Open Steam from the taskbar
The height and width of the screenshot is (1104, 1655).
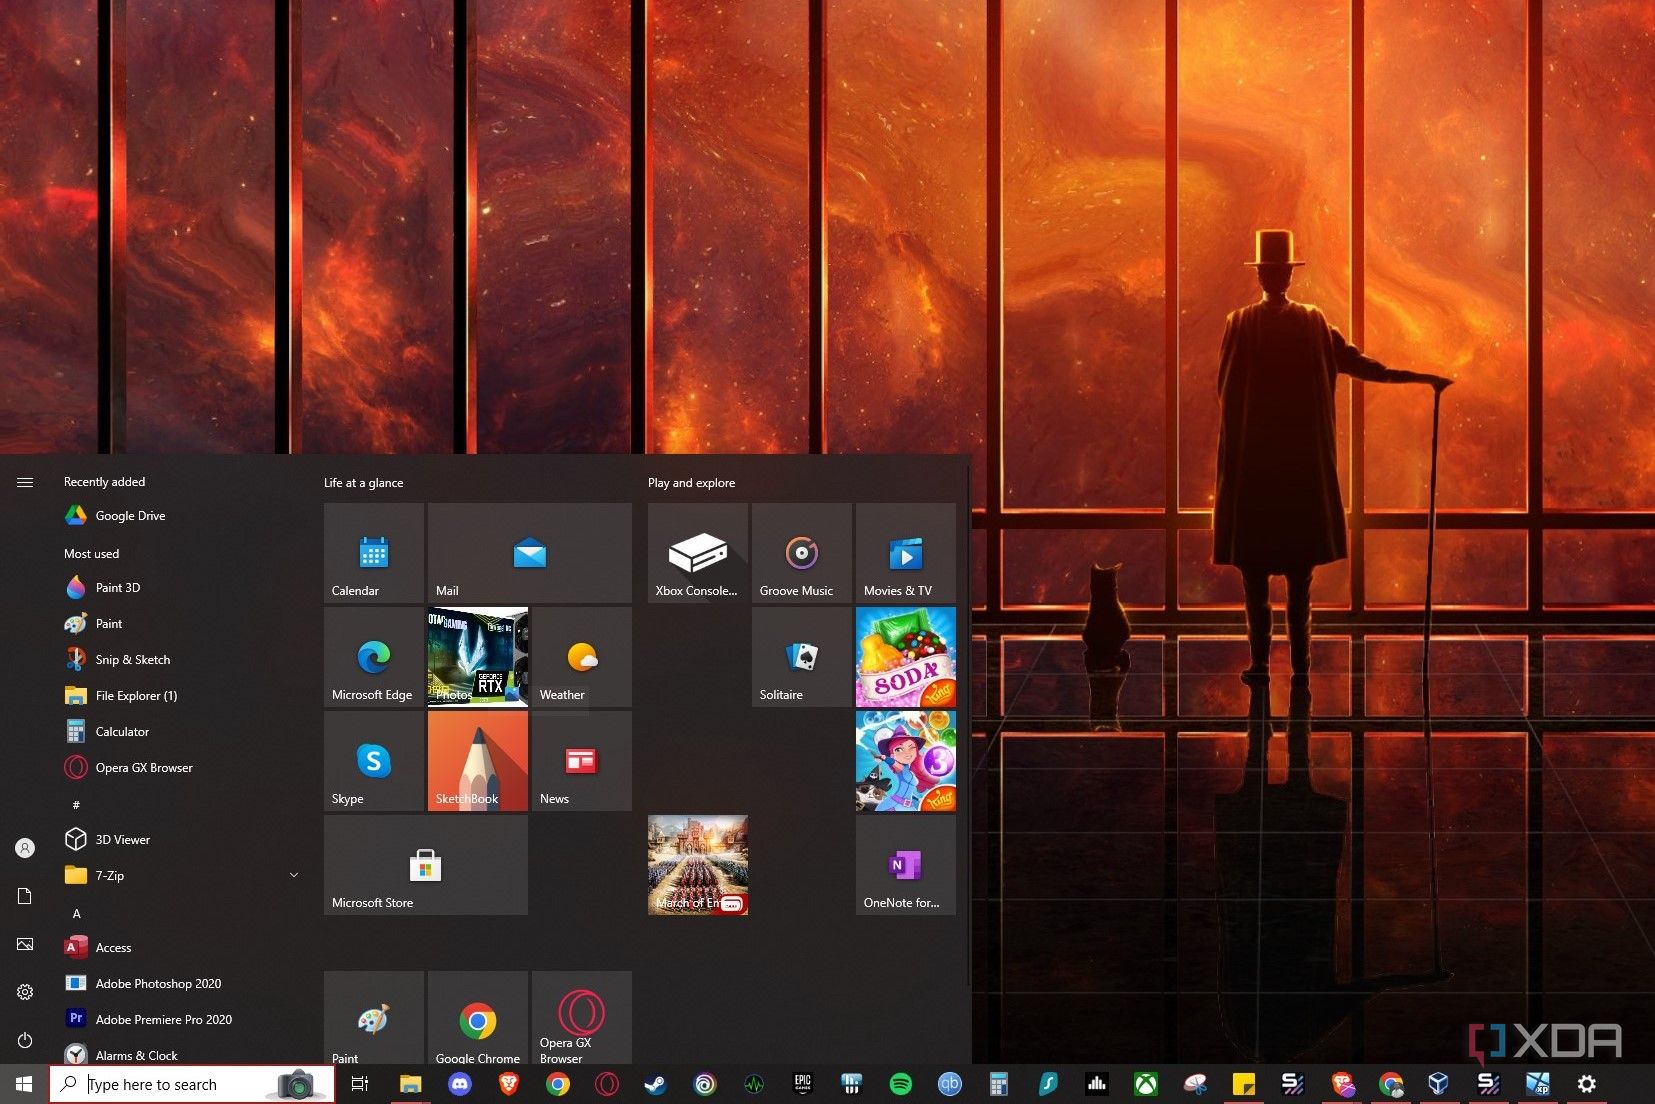click(x=655, y=1084)
